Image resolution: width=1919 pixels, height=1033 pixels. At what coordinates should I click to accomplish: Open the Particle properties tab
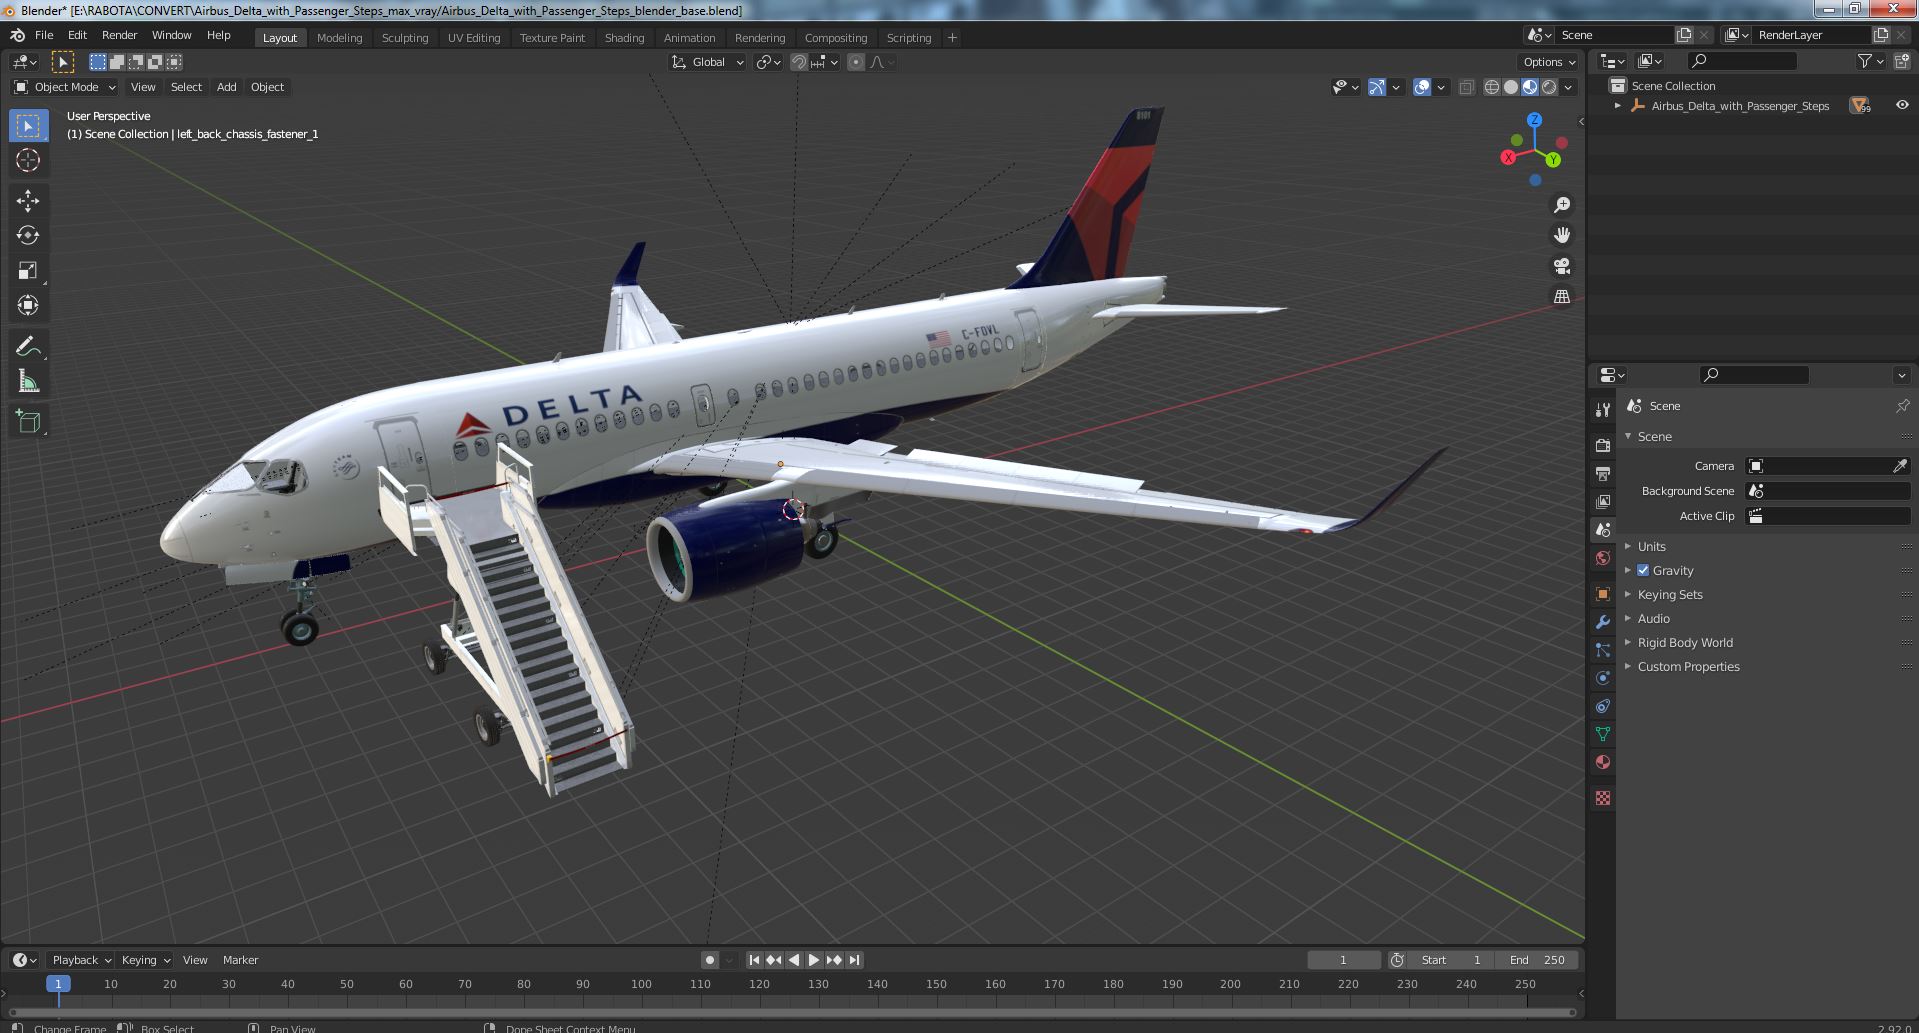(x=1603, y=650)
